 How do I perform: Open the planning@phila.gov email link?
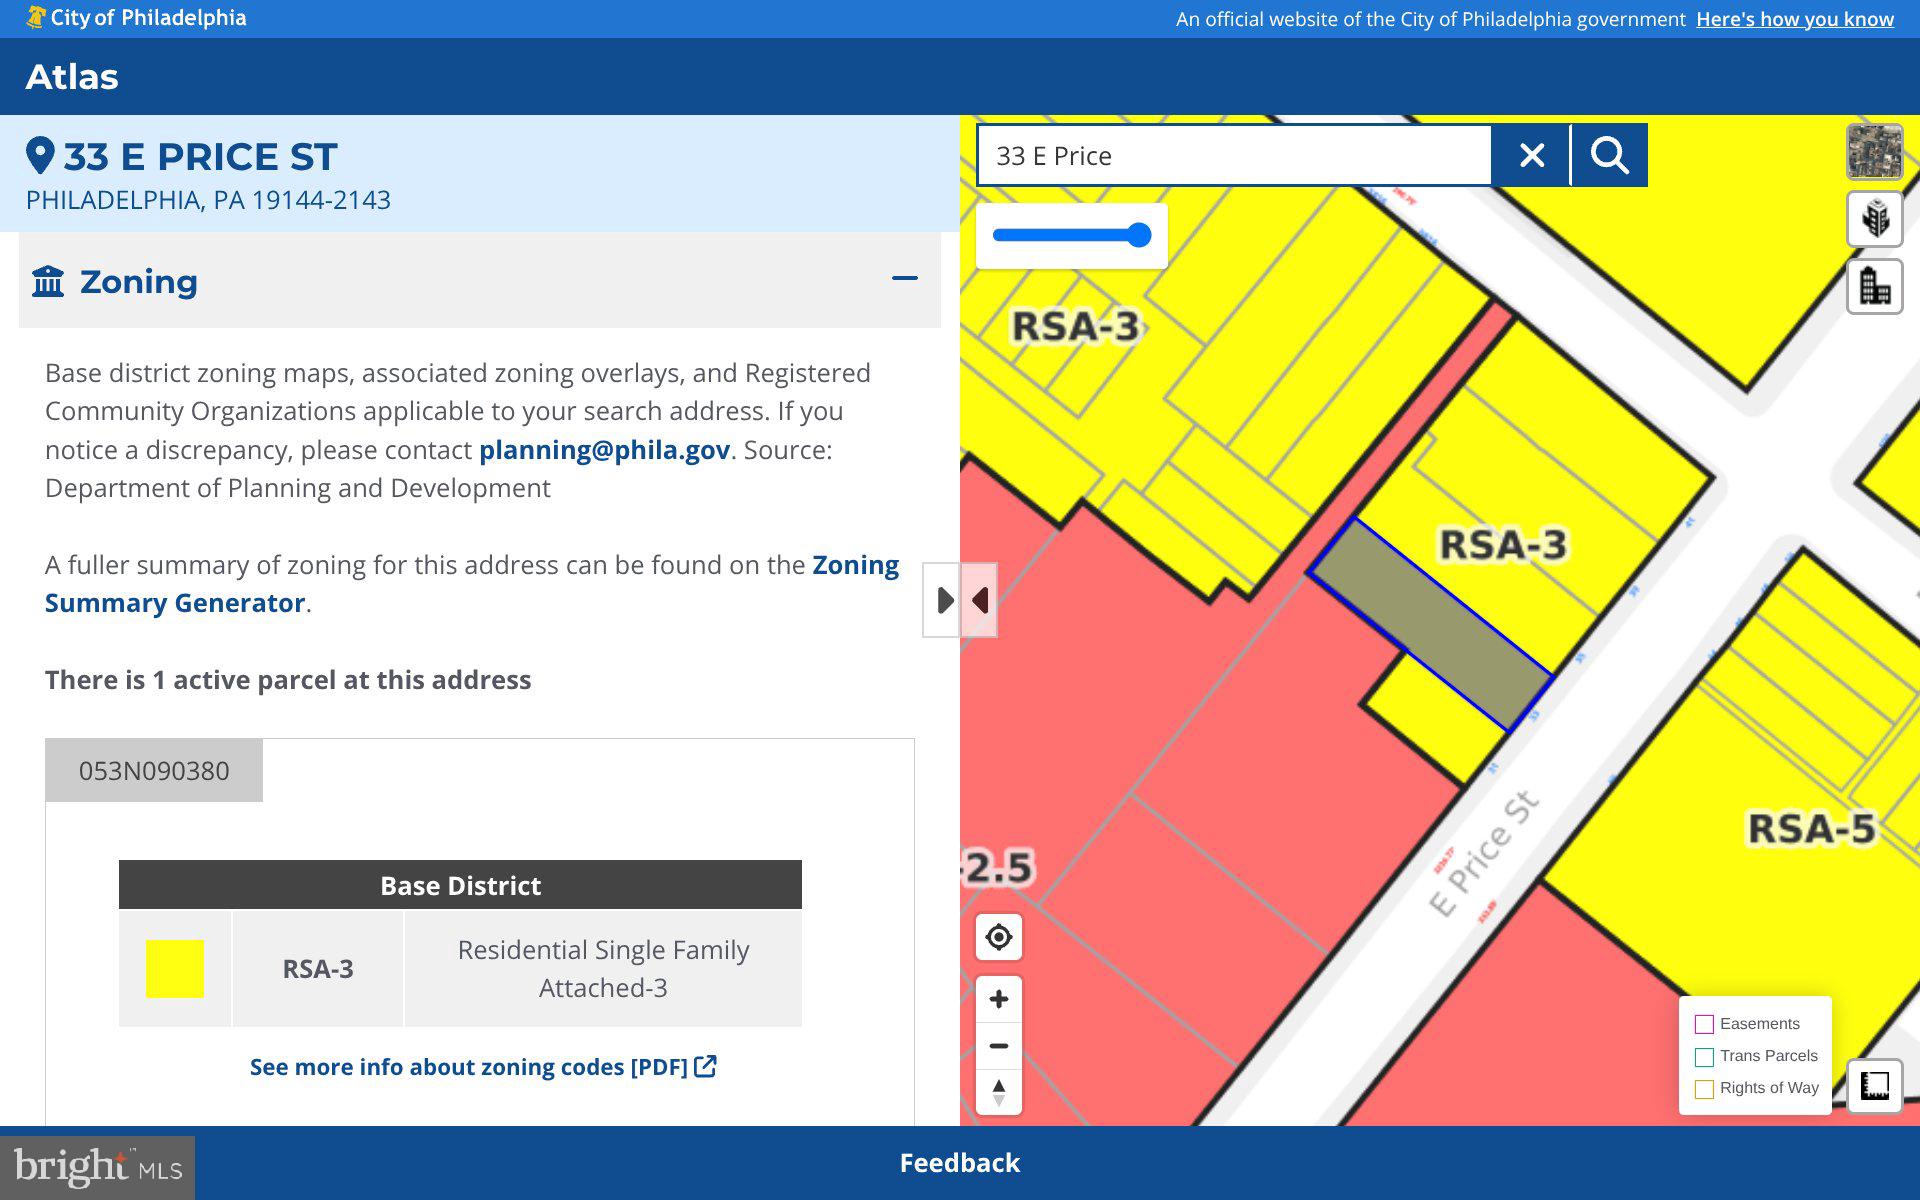604,450
